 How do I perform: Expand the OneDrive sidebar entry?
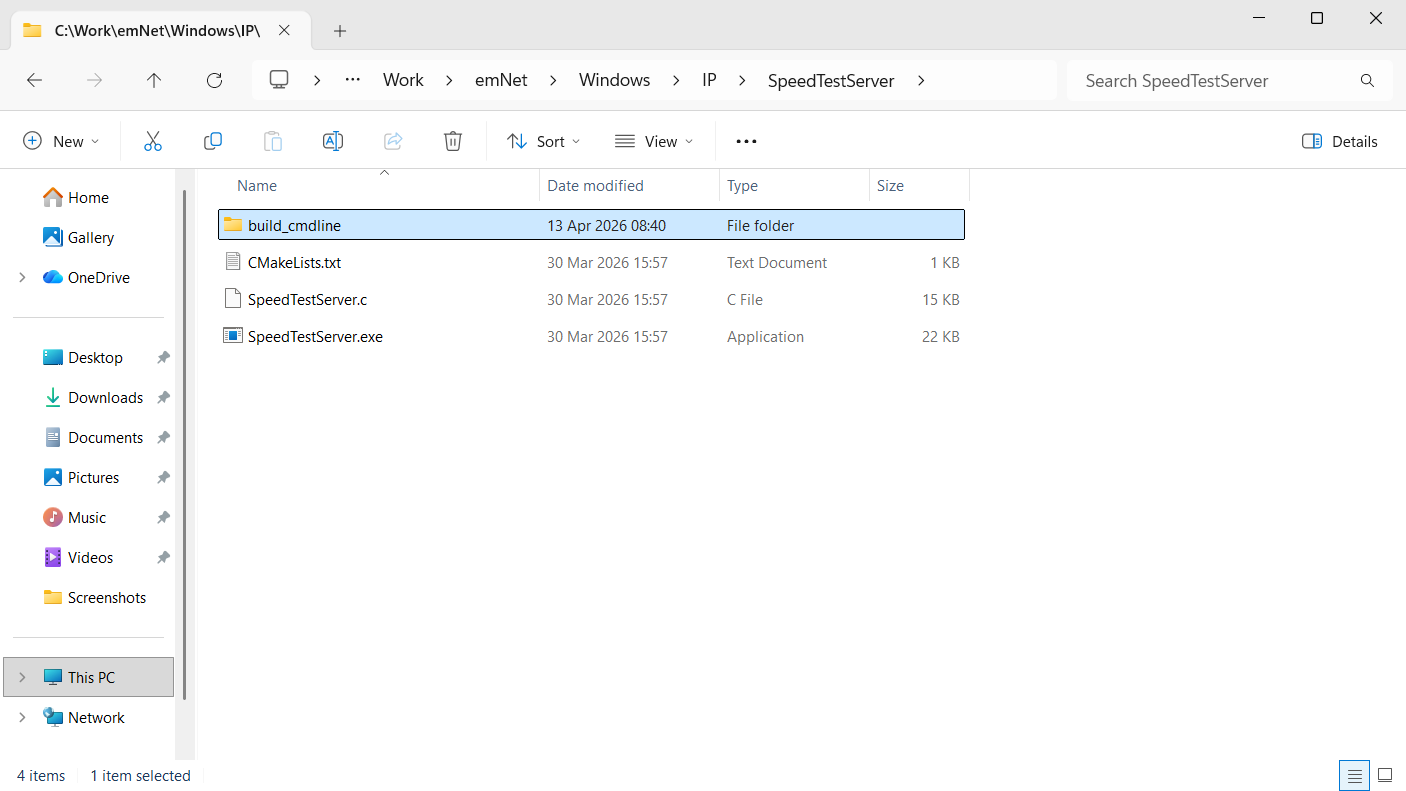[22, 277]
